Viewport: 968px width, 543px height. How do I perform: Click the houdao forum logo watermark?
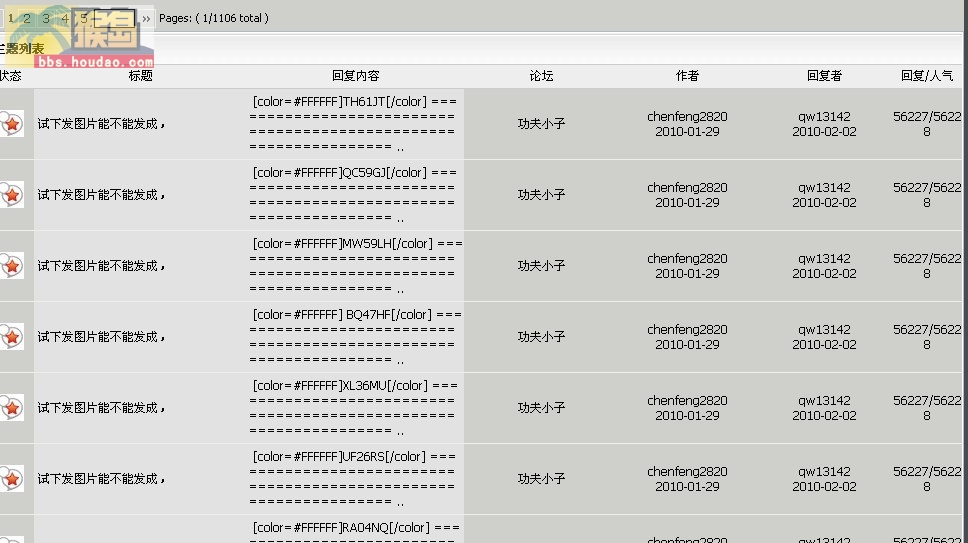80,37
